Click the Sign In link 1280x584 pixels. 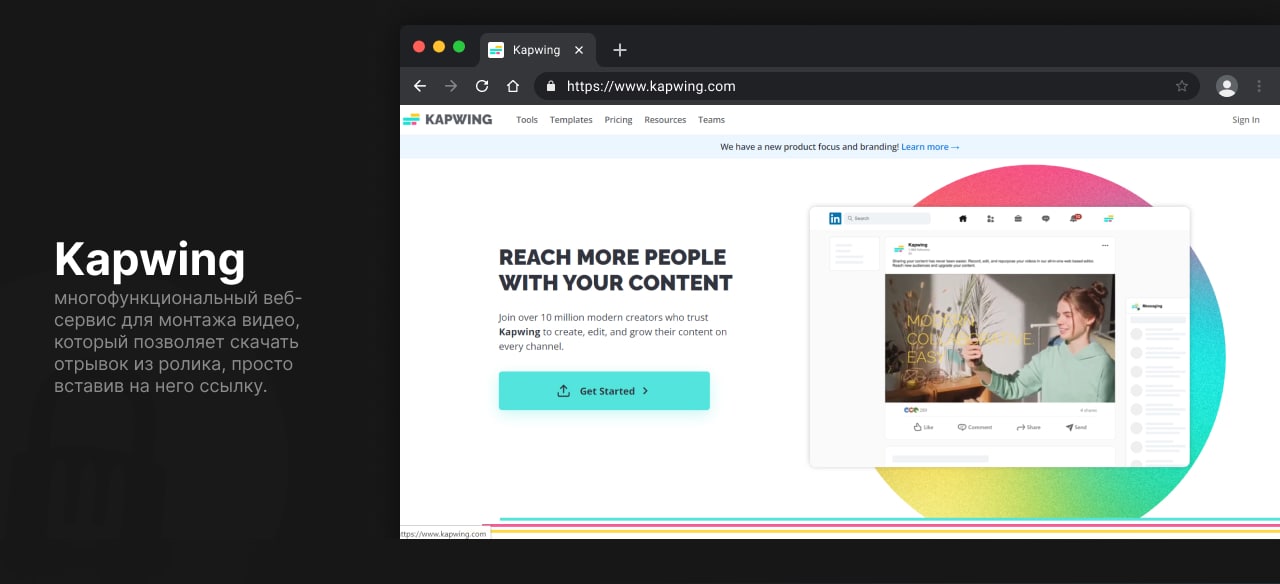1246,120
